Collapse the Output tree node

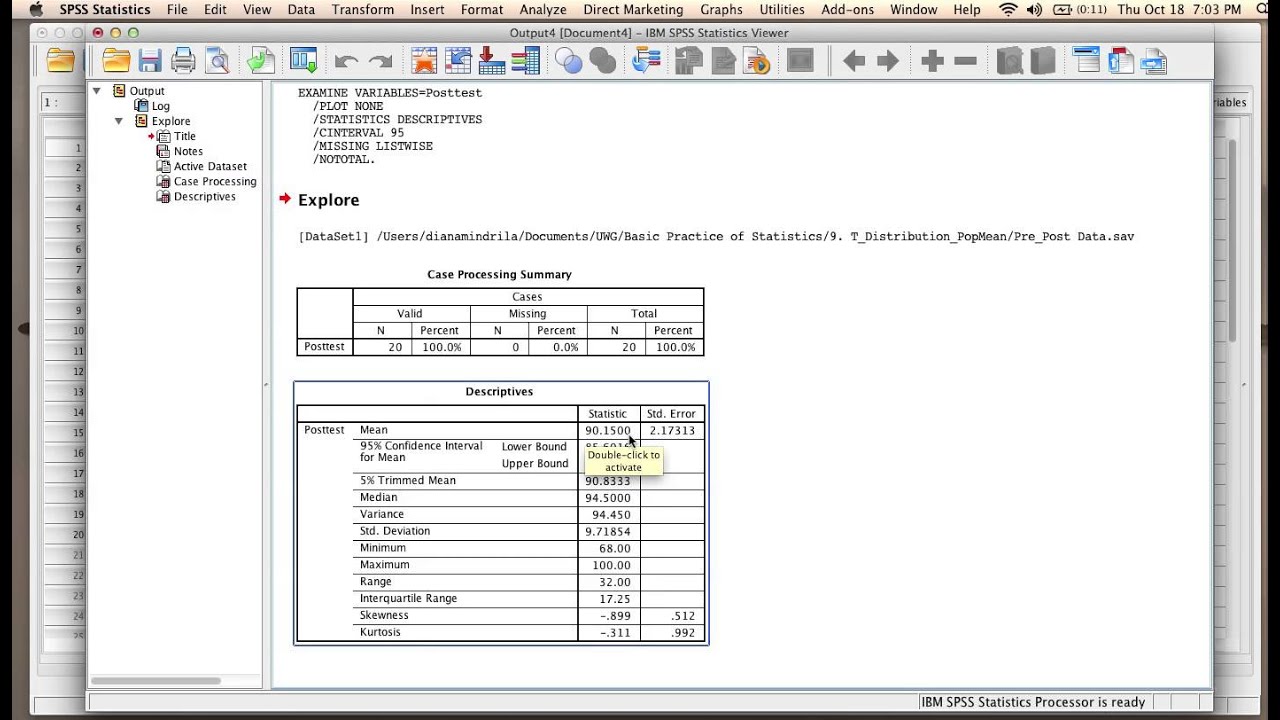[x=97, y=91]
